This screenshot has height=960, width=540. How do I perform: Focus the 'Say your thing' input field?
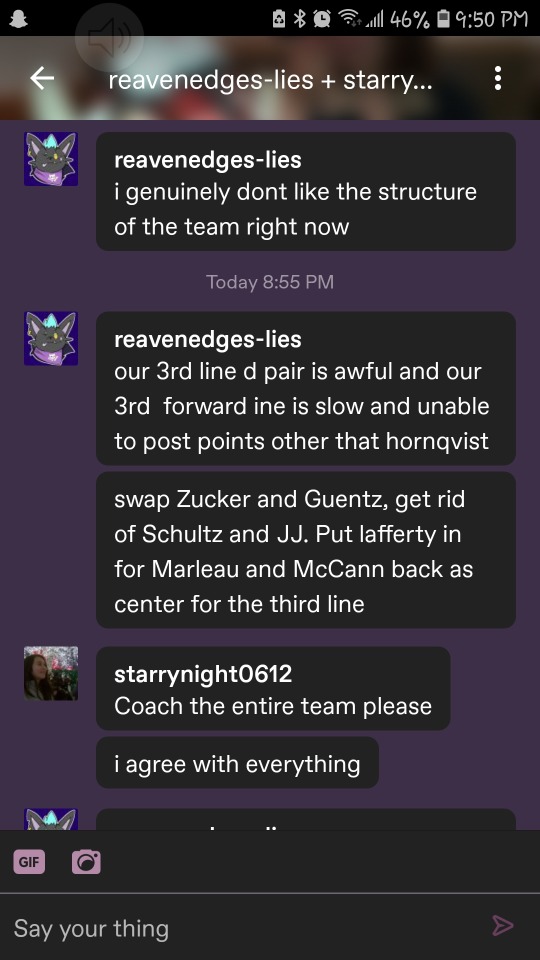pos(245,928)
